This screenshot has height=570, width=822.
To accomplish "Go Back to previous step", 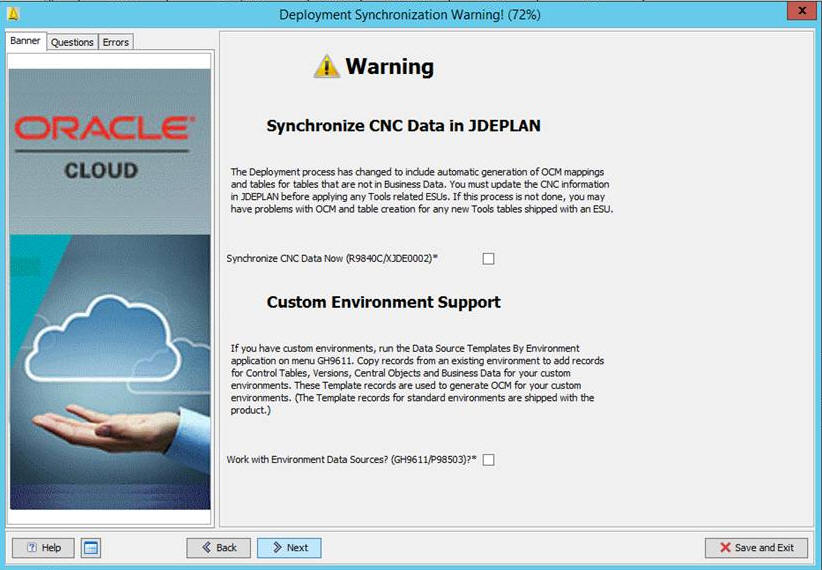I will (219, 547).
